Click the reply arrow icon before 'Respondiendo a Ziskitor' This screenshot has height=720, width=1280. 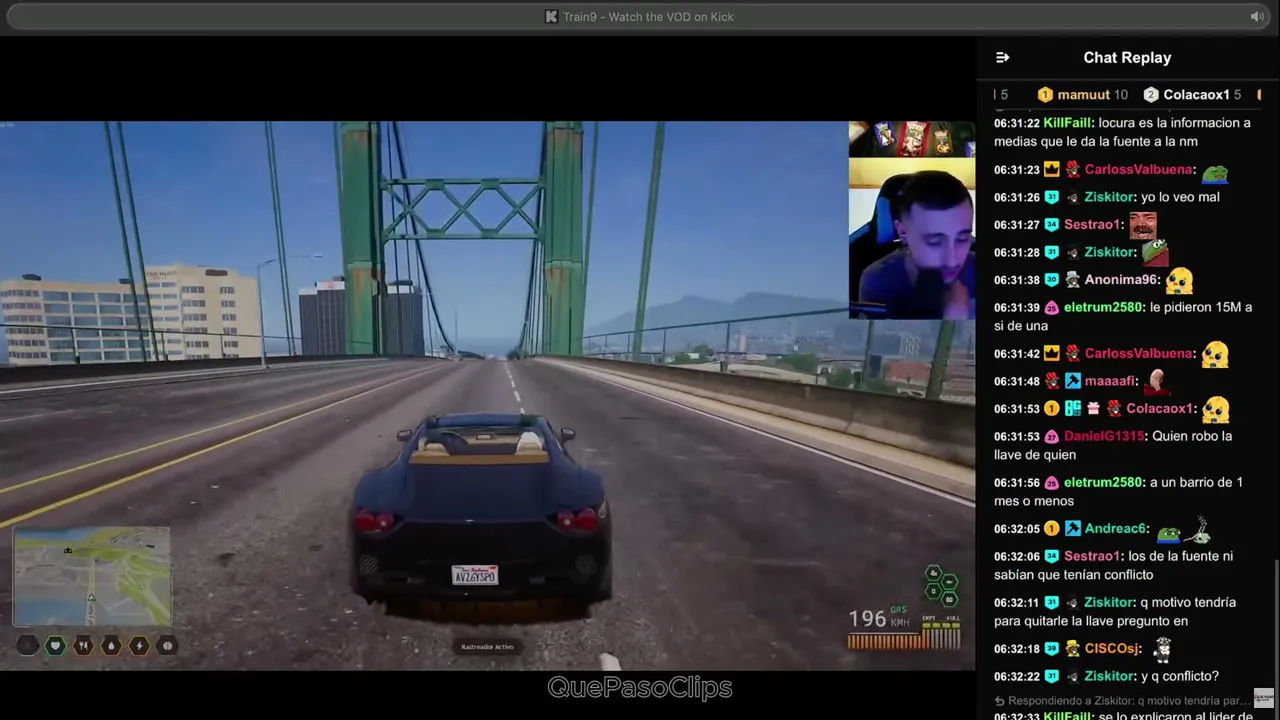pyautogui.click(x=999, y=701)
